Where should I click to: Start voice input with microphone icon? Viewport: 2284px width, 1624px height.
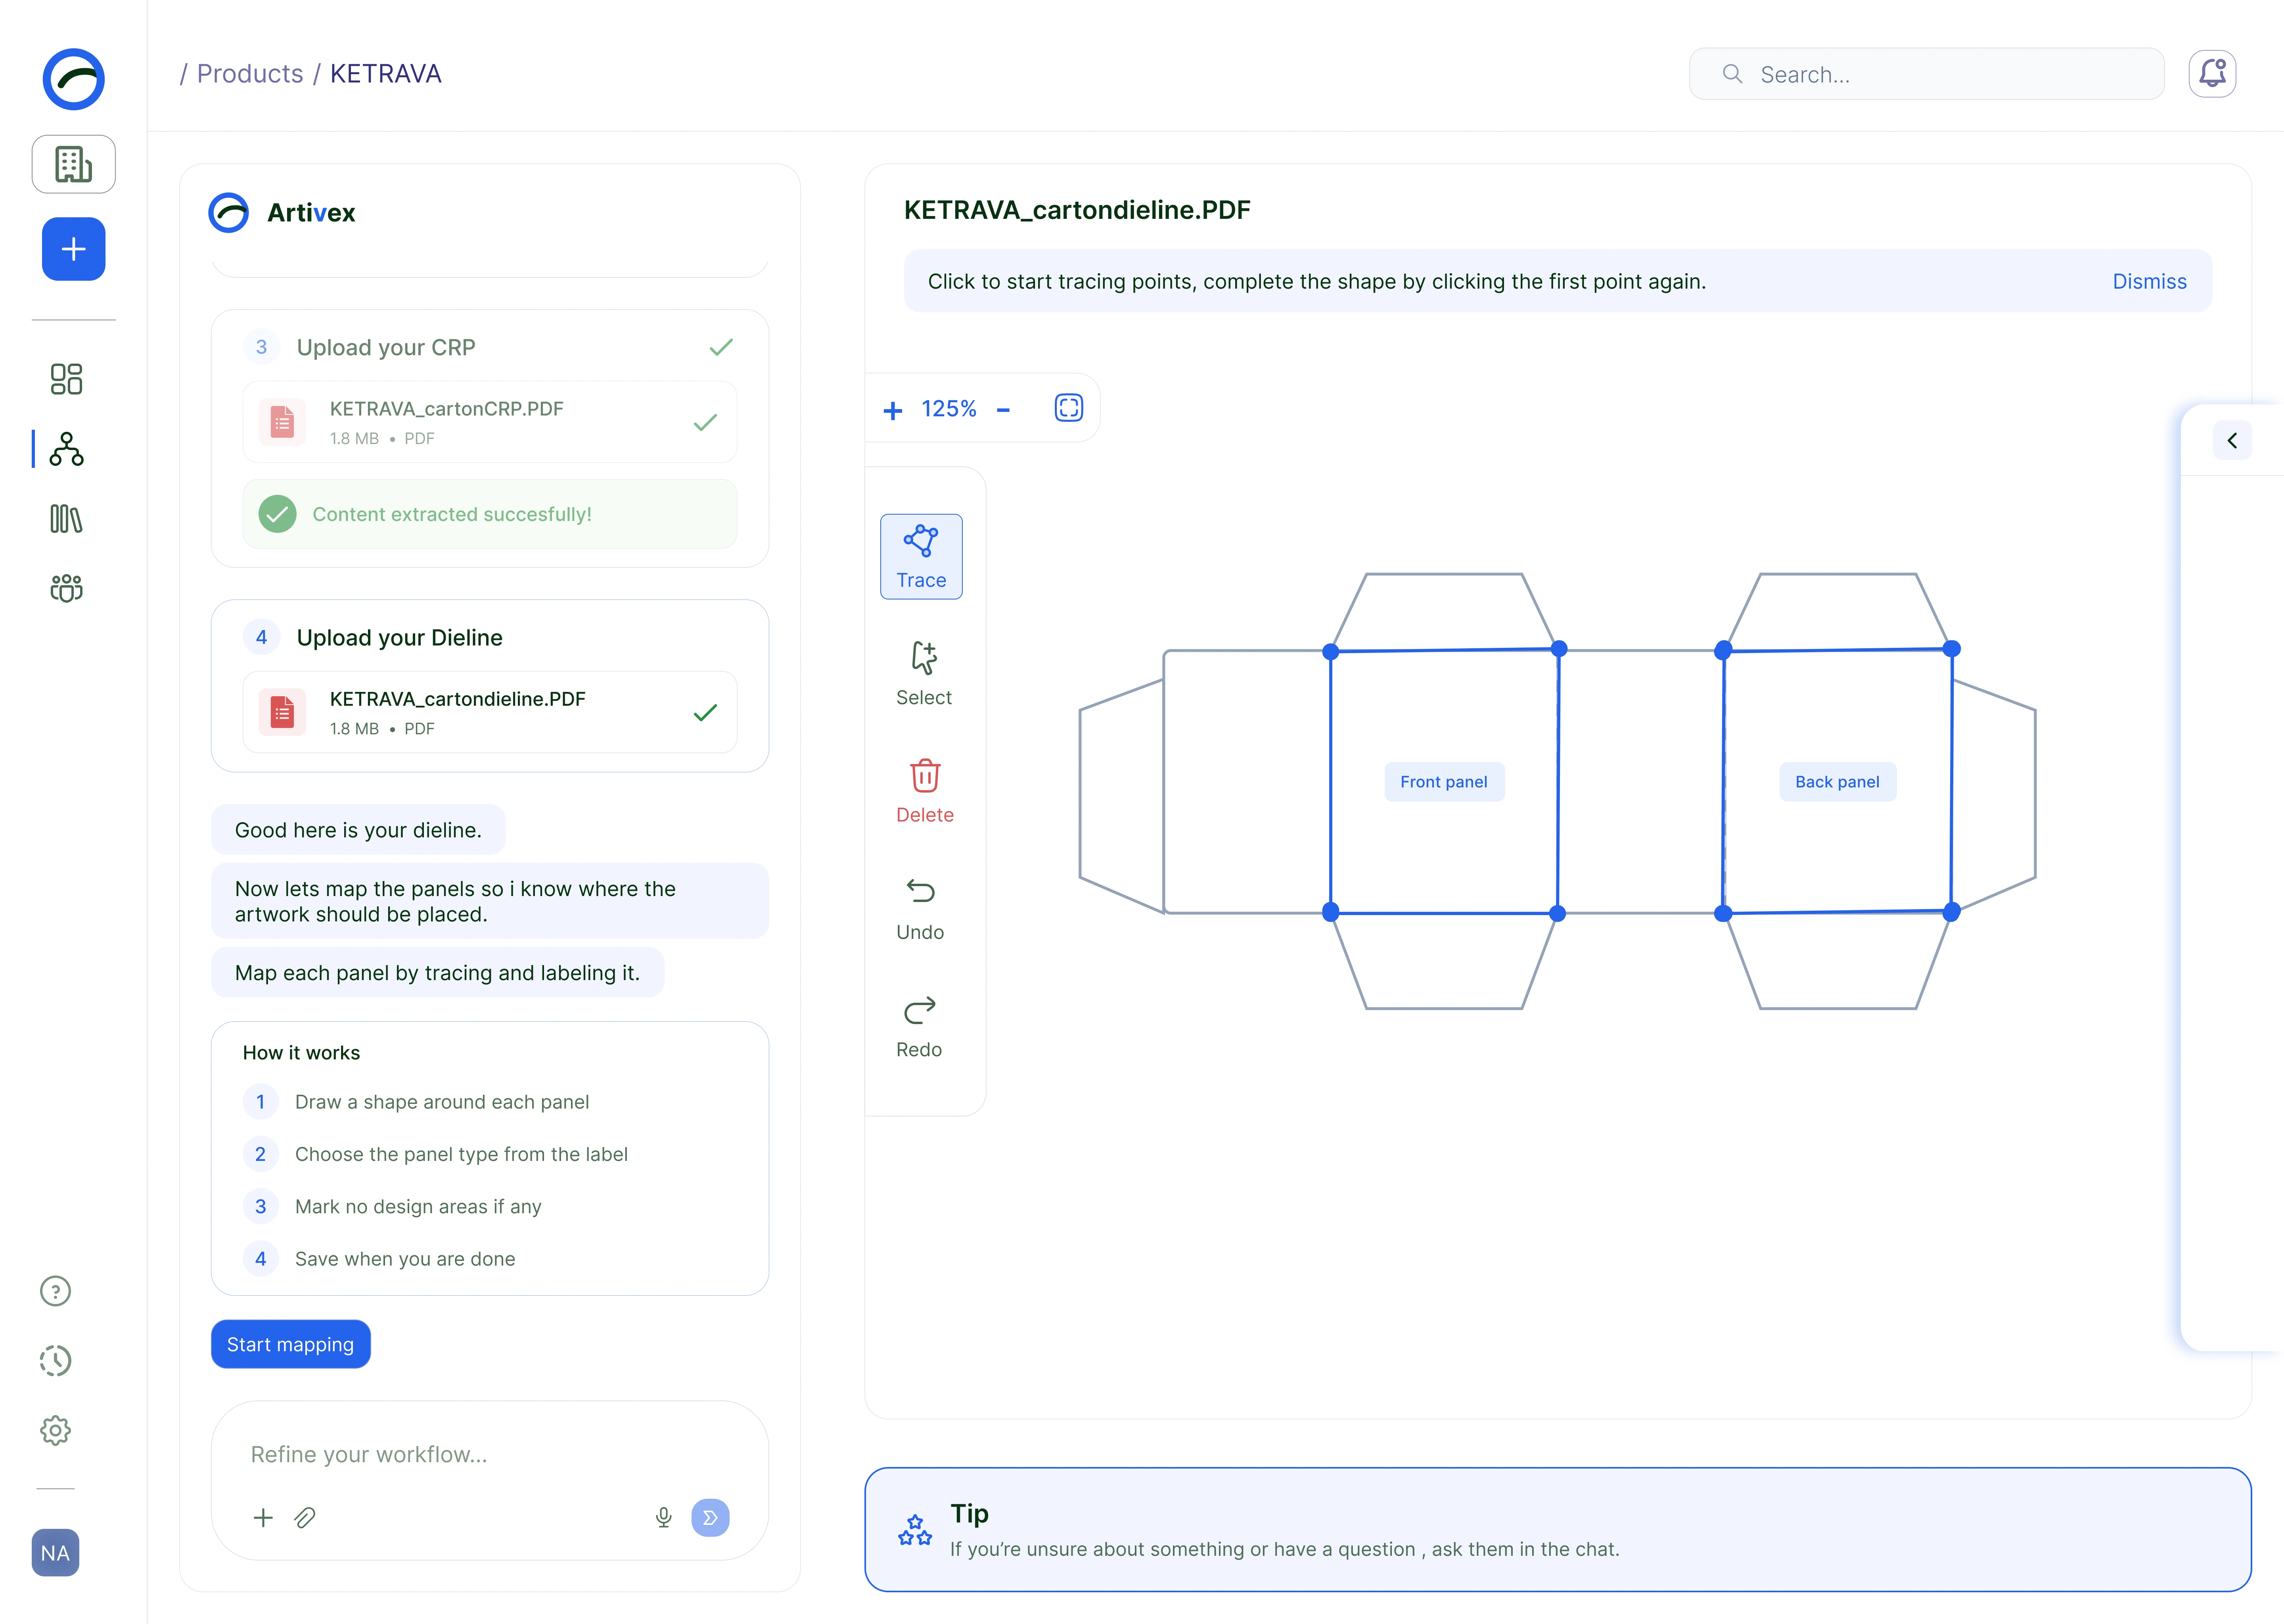point(663,1517)
